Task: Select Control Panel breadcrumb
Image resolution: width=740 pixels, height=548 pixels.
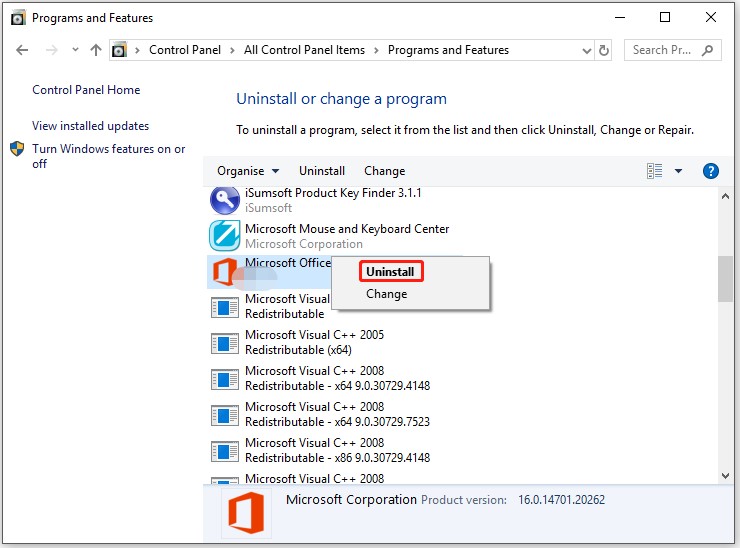Action: (x=185, y=50)
